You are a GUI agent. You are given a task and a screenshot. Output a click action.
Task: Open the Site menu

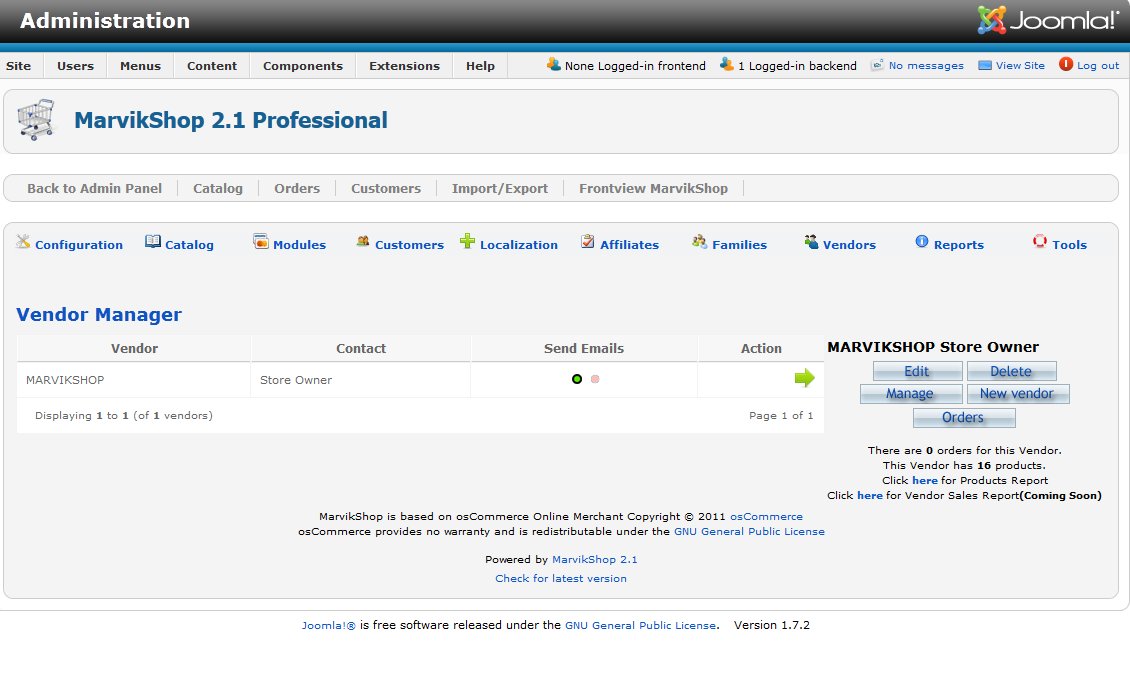click(19, 66)
